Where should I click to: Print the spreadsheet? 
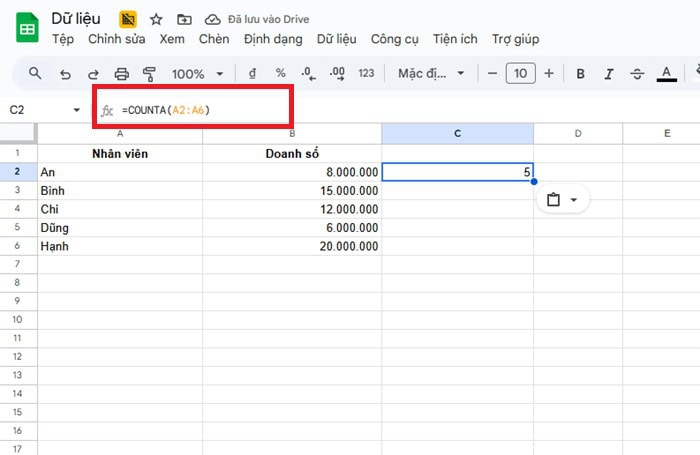click(x=121, y=74)
